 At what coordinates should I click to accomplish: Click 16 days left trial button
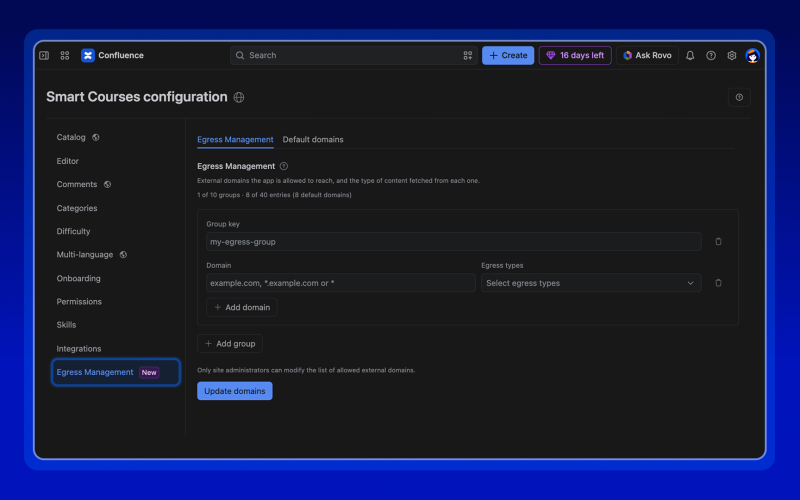575,55
